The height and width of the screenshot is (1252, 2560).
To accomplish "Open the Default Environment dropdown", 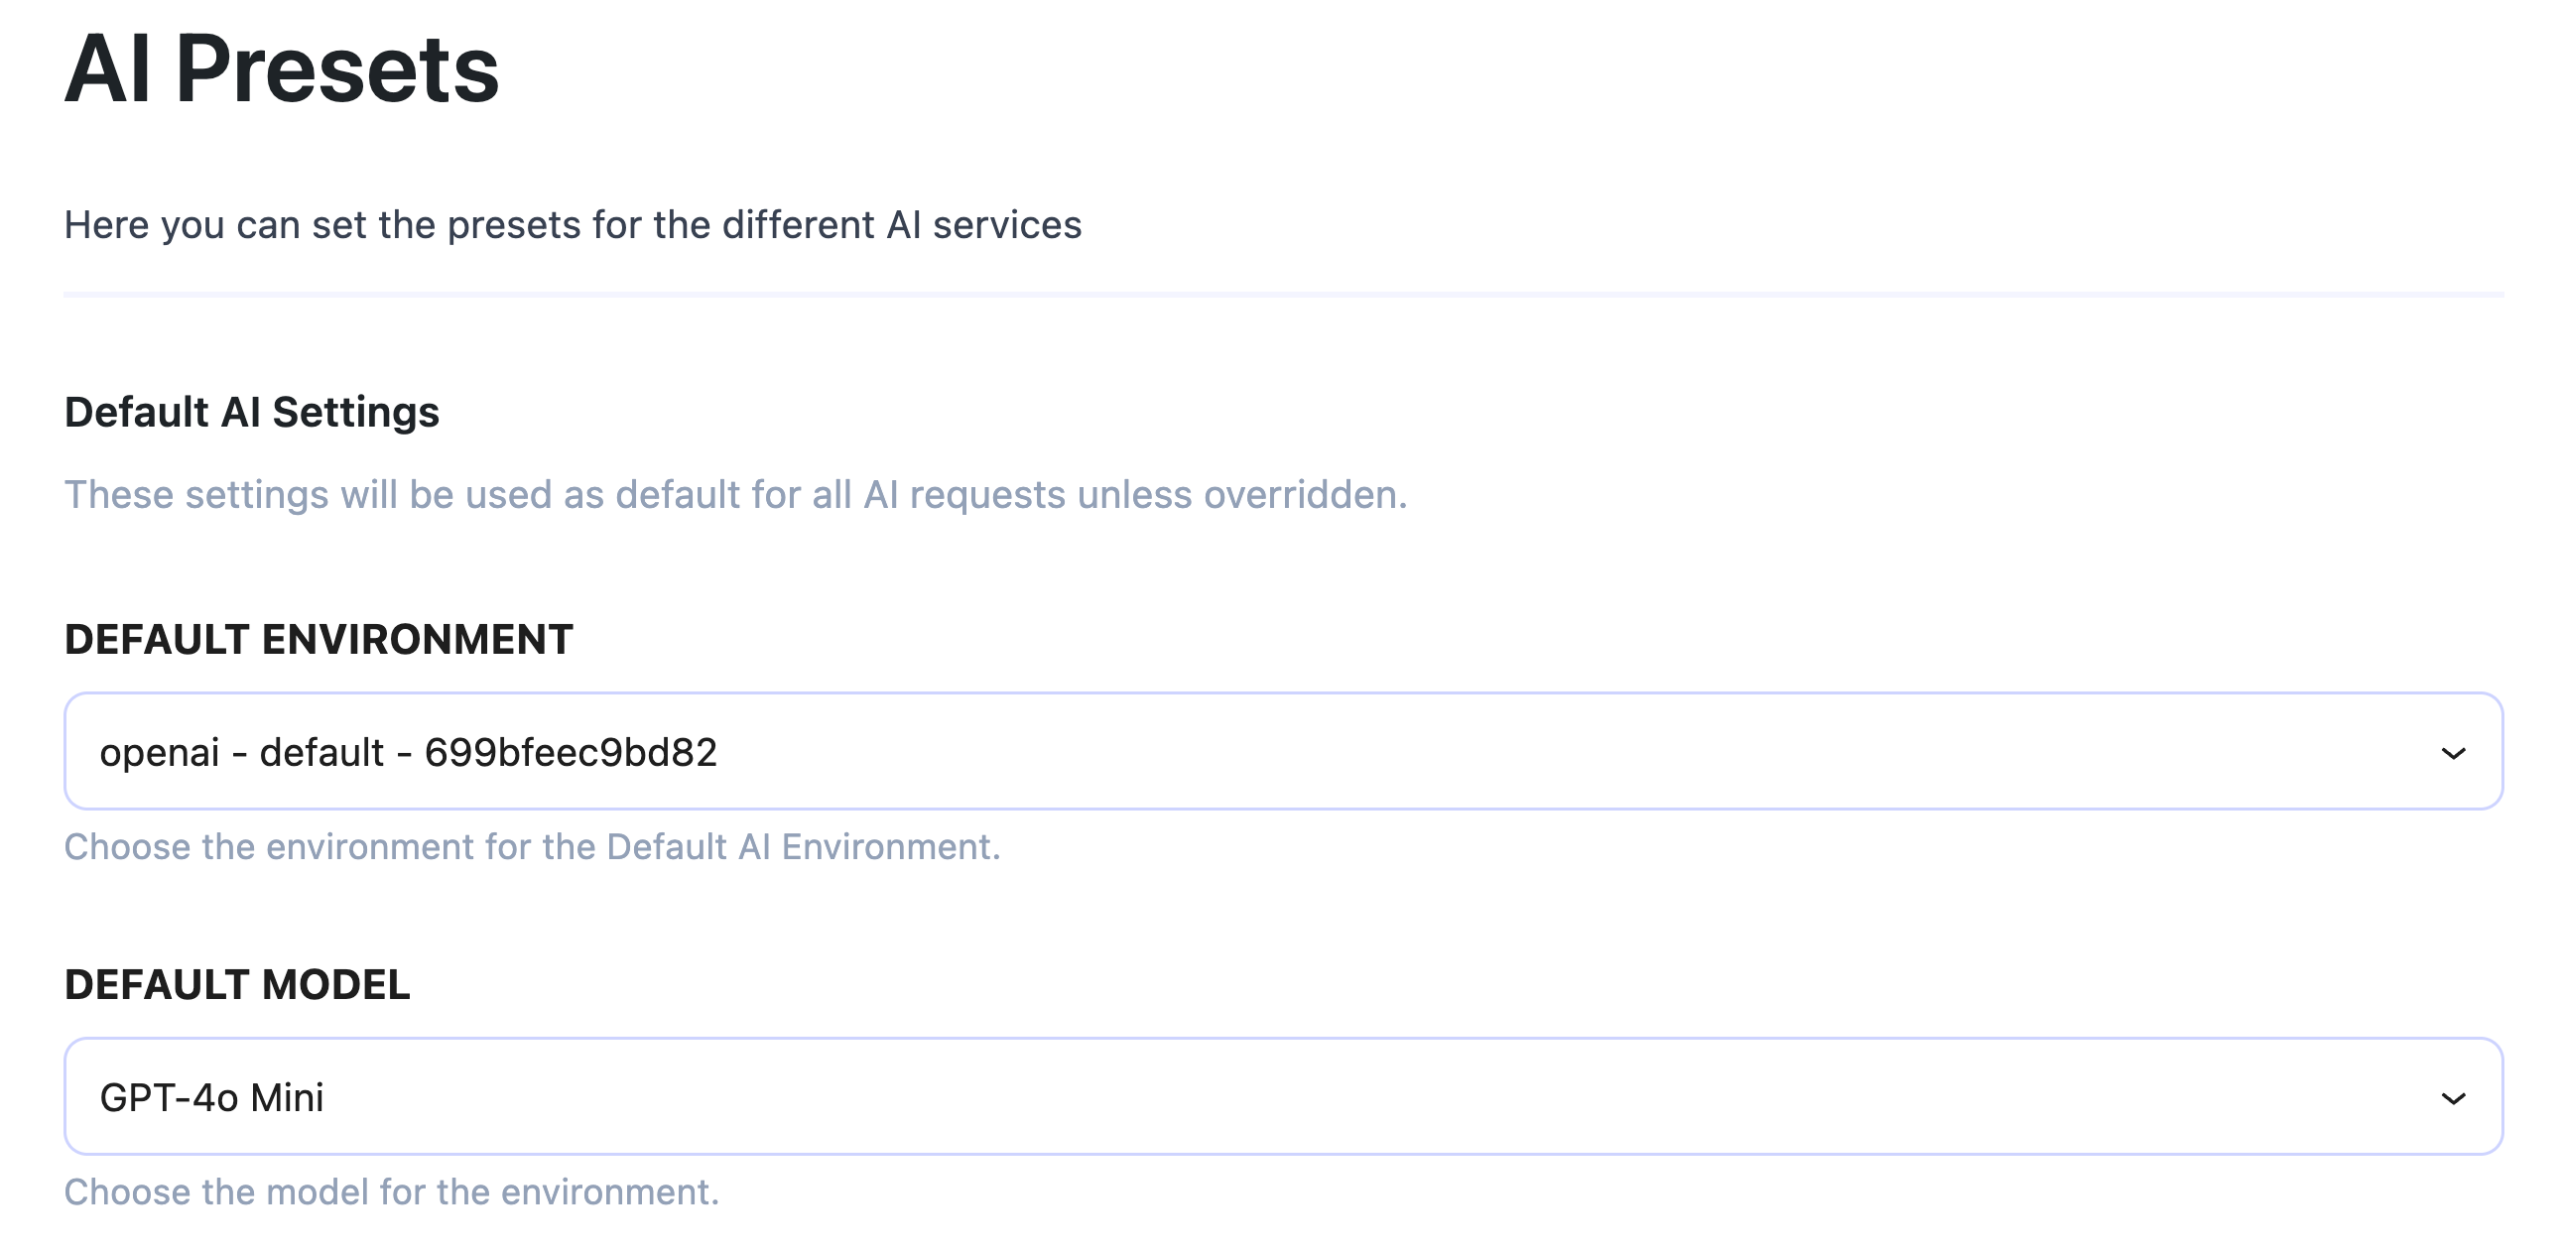I will [1282, 751].
